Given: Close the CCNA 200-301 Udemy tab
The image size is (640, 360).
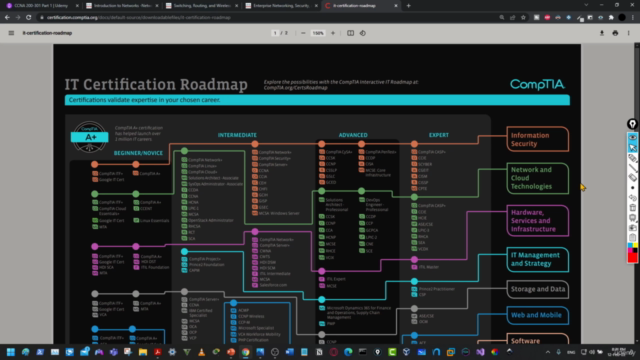Looking at the screenshot, I should (77, 6).
